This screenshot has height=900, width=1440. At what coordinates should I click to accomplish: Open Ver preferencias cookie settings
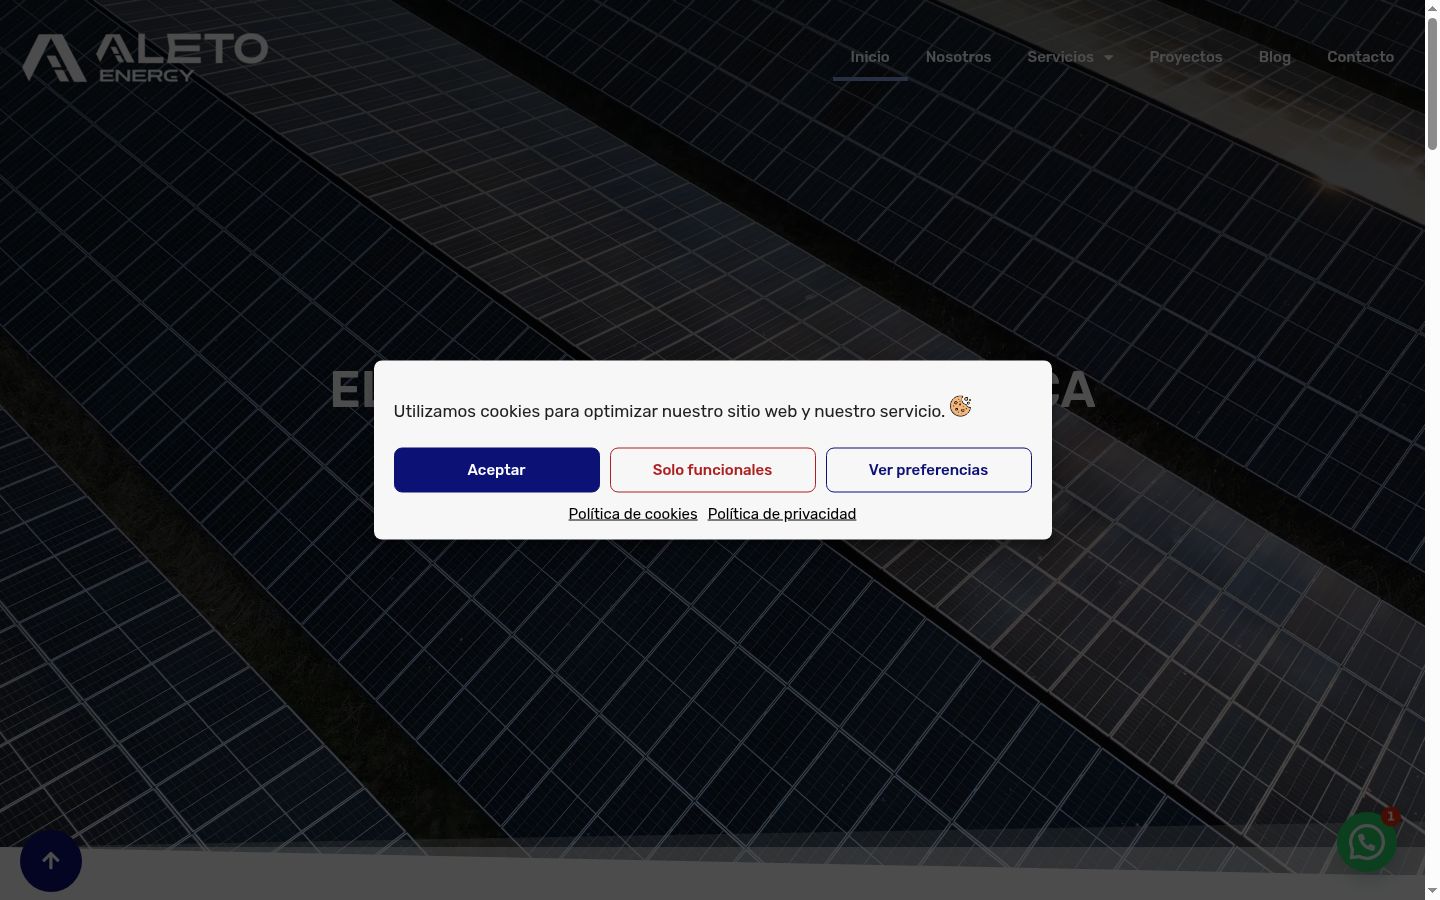click(x=929, y=470)
